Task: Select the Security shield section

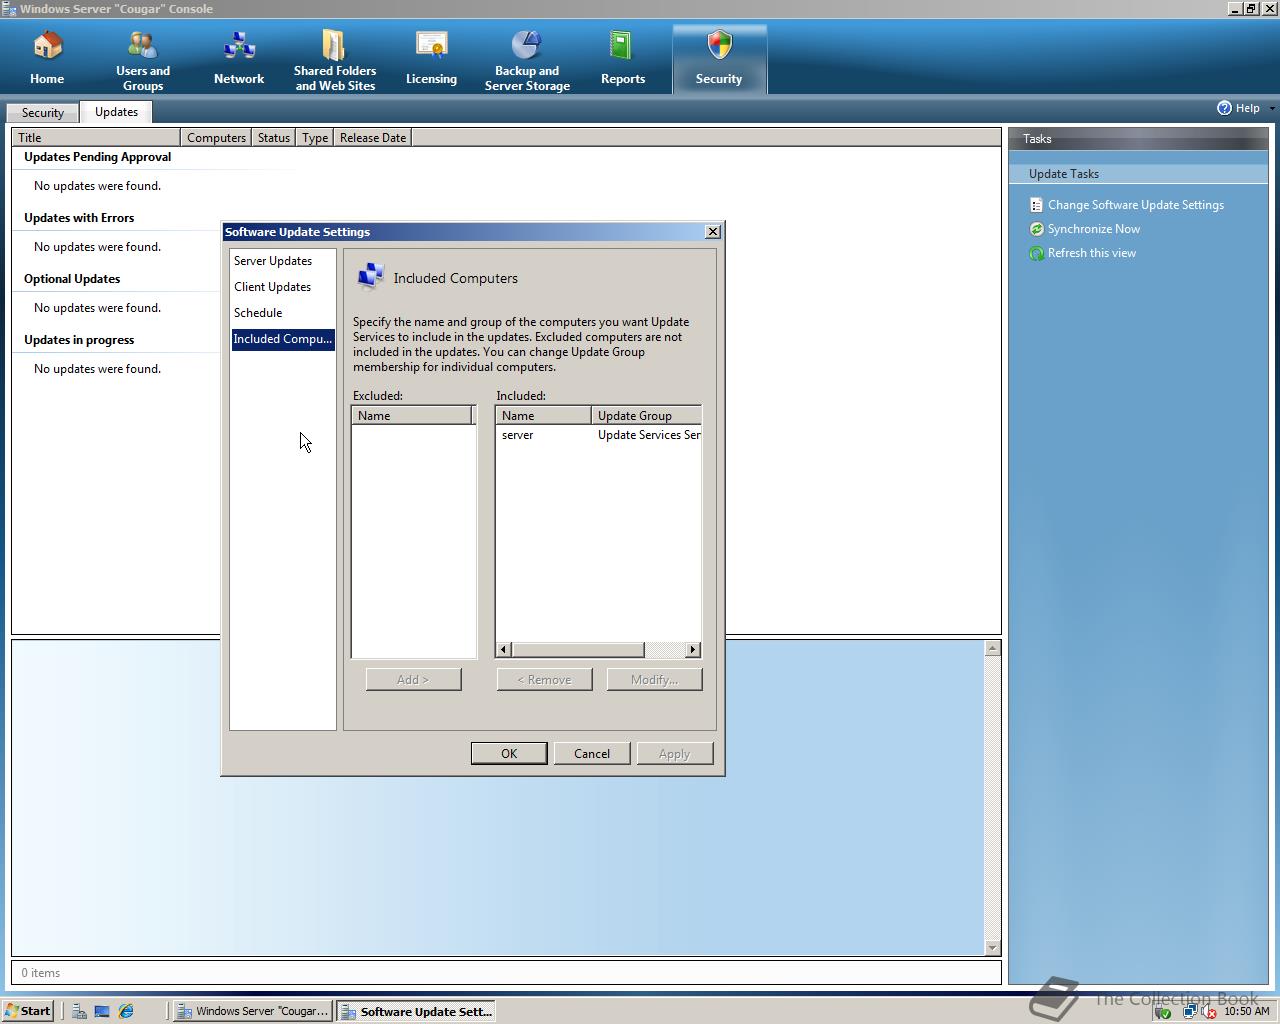Action: point(719,59)
